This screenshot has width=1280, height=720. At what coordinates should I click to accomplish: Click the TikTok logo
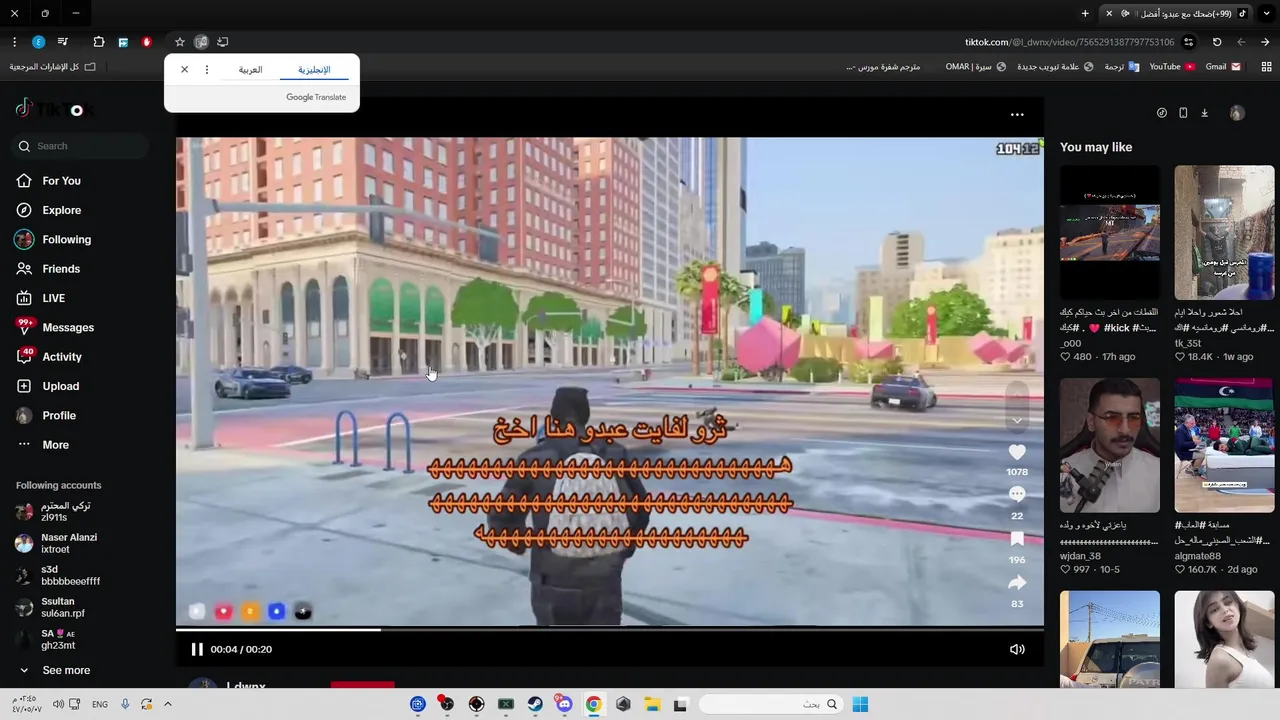(55, 109)
